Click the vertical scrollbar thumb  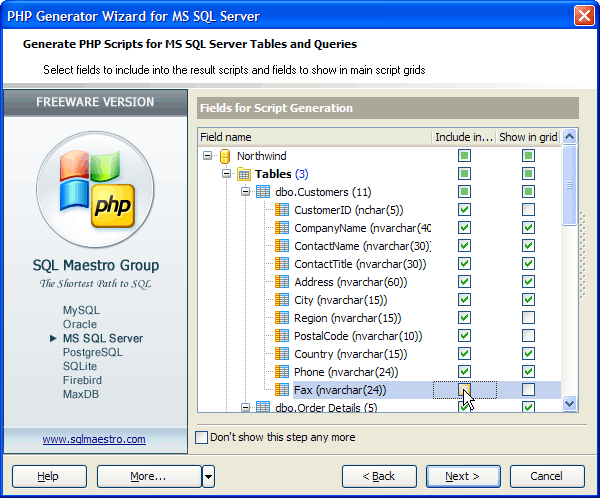(x=569, y=185)
